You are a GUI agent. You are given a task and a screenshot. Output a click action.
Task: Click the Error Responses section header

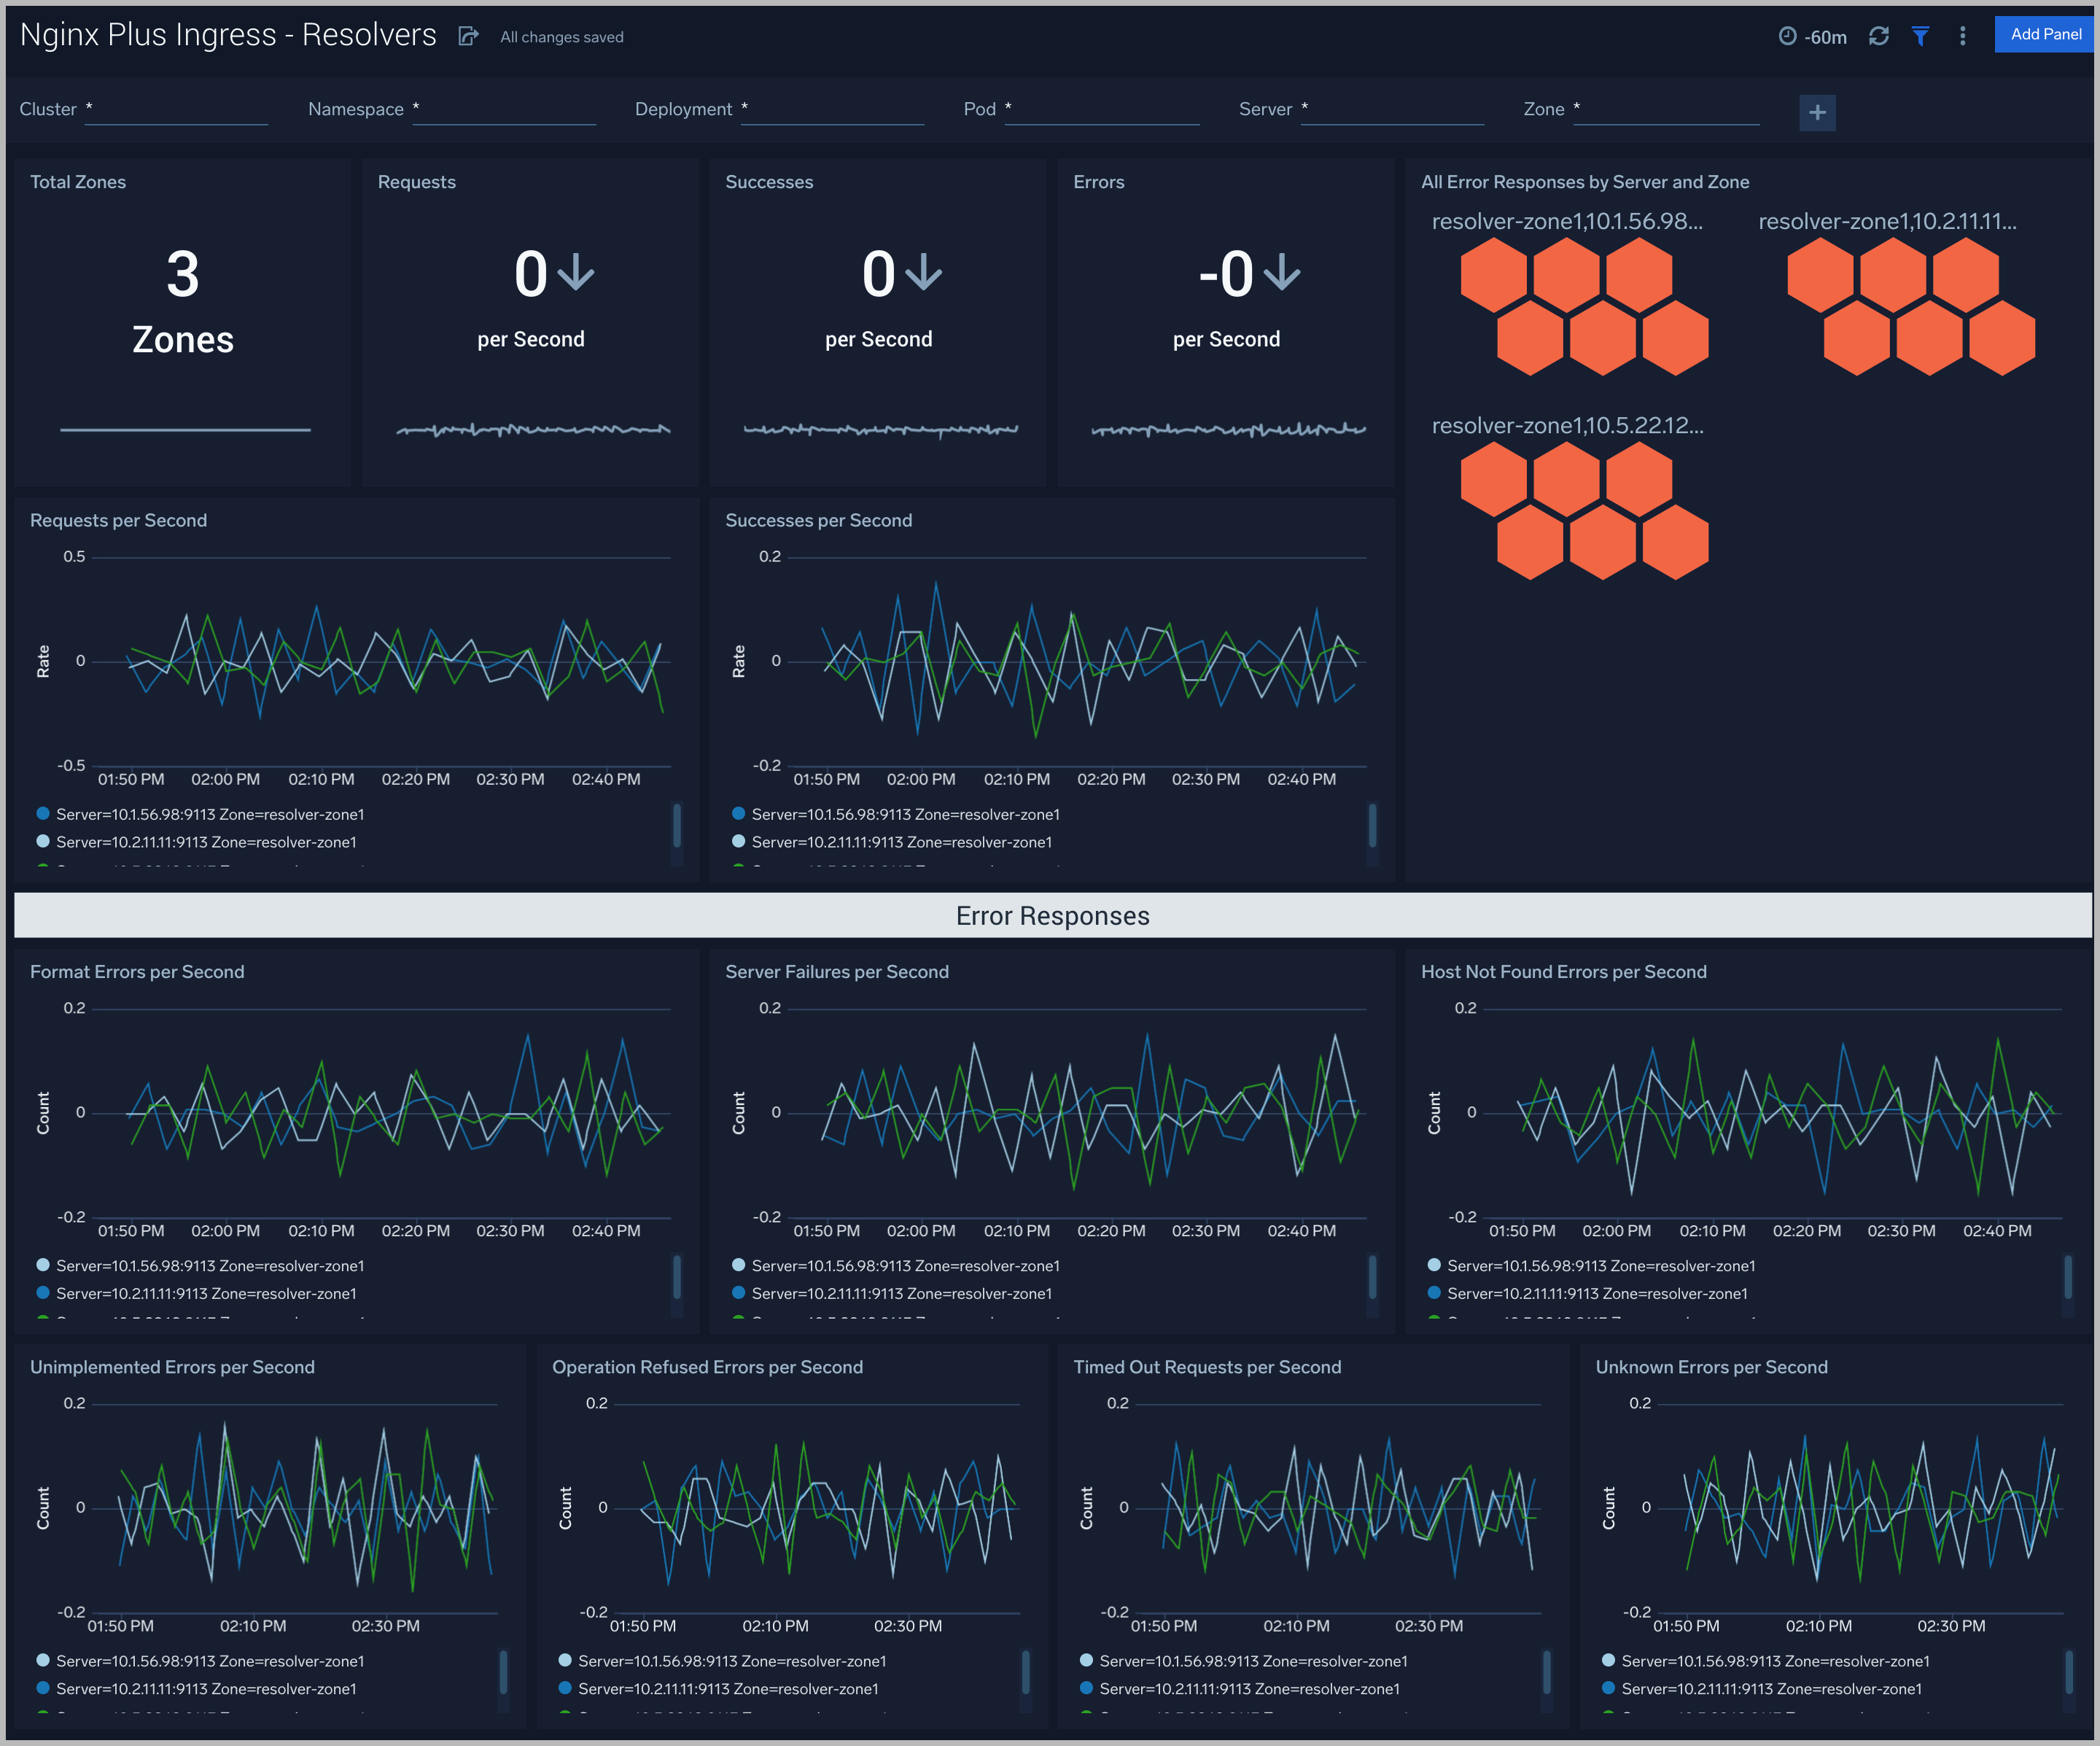[x=1051, y=915]
